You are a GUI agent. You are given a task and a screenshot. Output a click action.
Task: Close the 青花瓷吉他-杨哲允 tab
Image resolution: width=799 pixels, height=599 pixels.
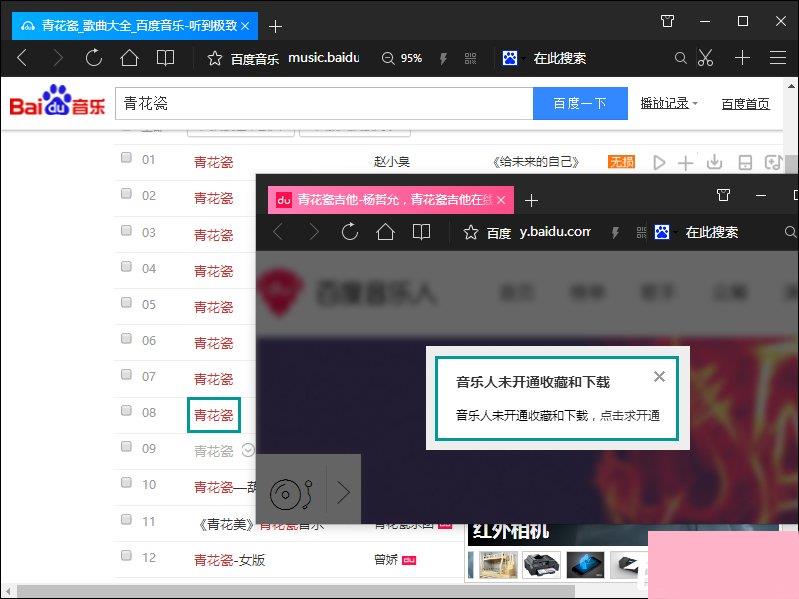pos(501,200)
